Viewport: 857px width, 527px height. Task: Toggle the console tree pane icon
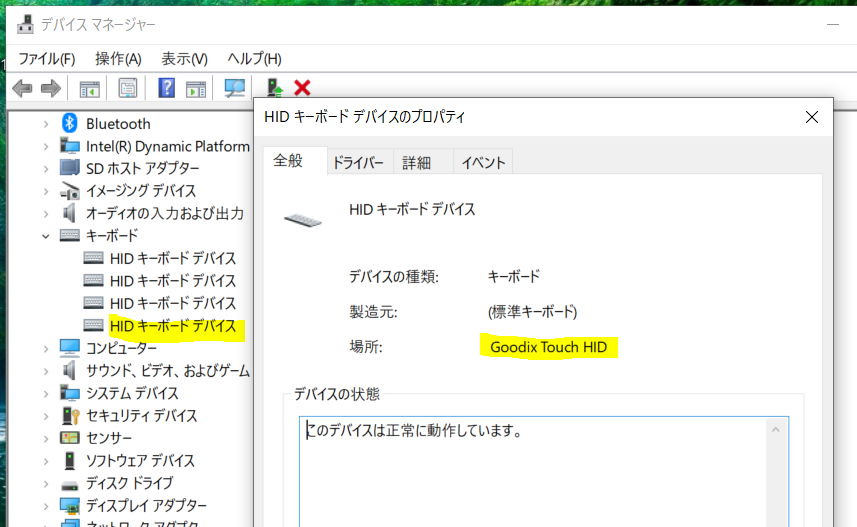click(90, 89)
